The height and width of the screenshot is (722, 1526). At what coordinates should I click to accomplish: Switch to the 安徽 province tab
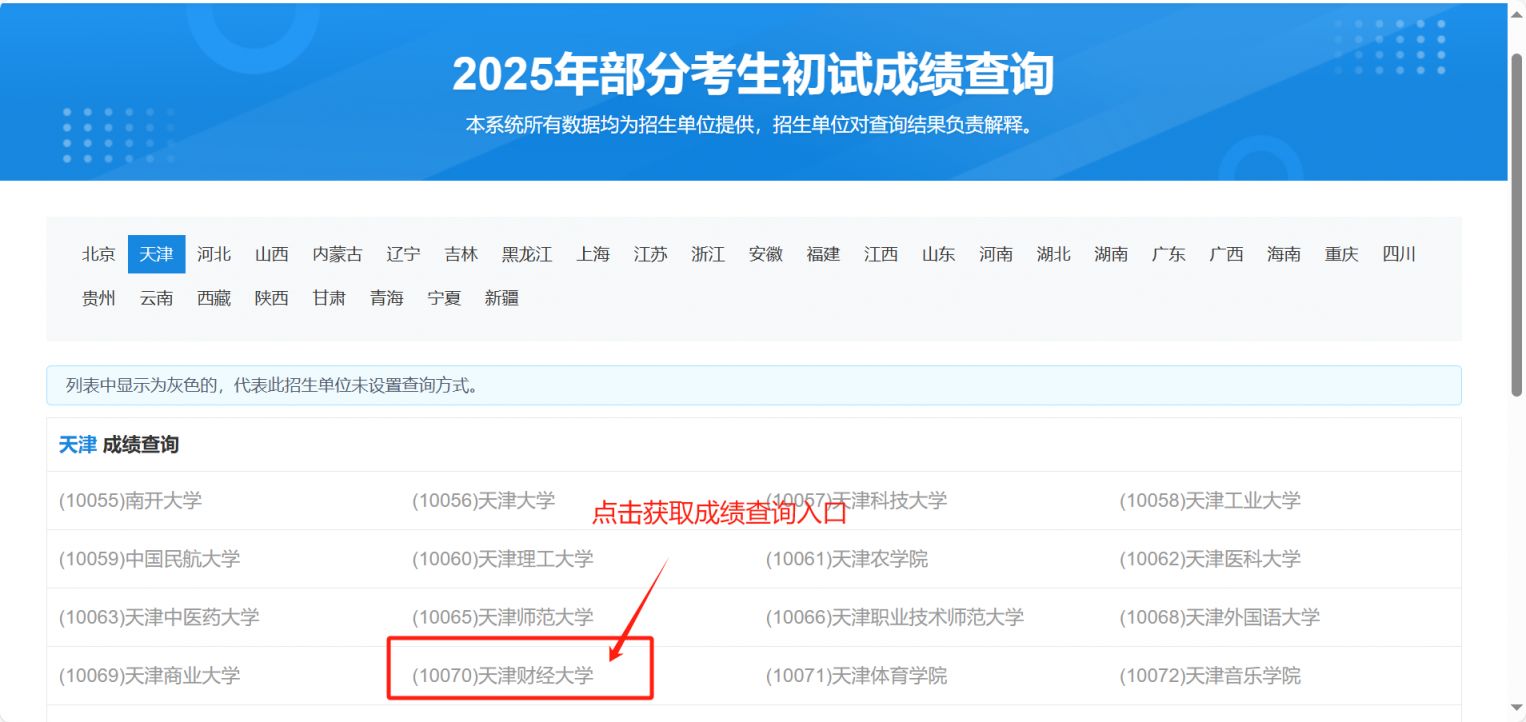click(x=766, y=254)
